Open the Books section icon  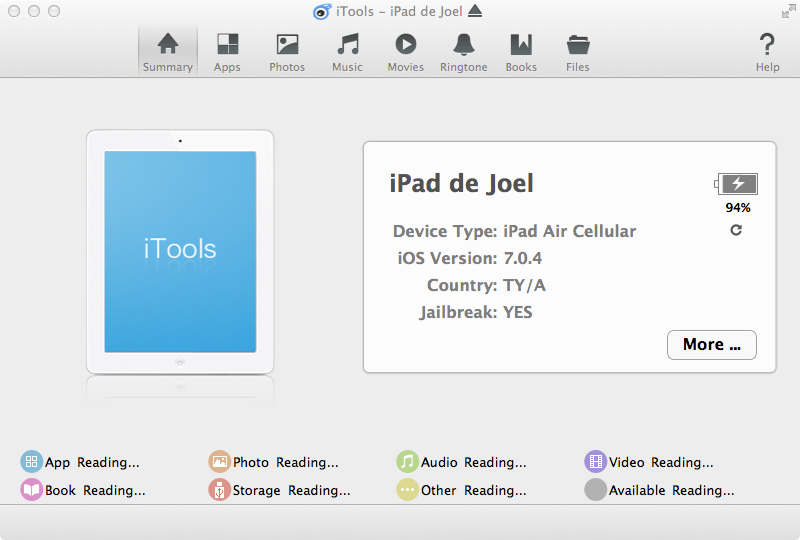point(521,44)
